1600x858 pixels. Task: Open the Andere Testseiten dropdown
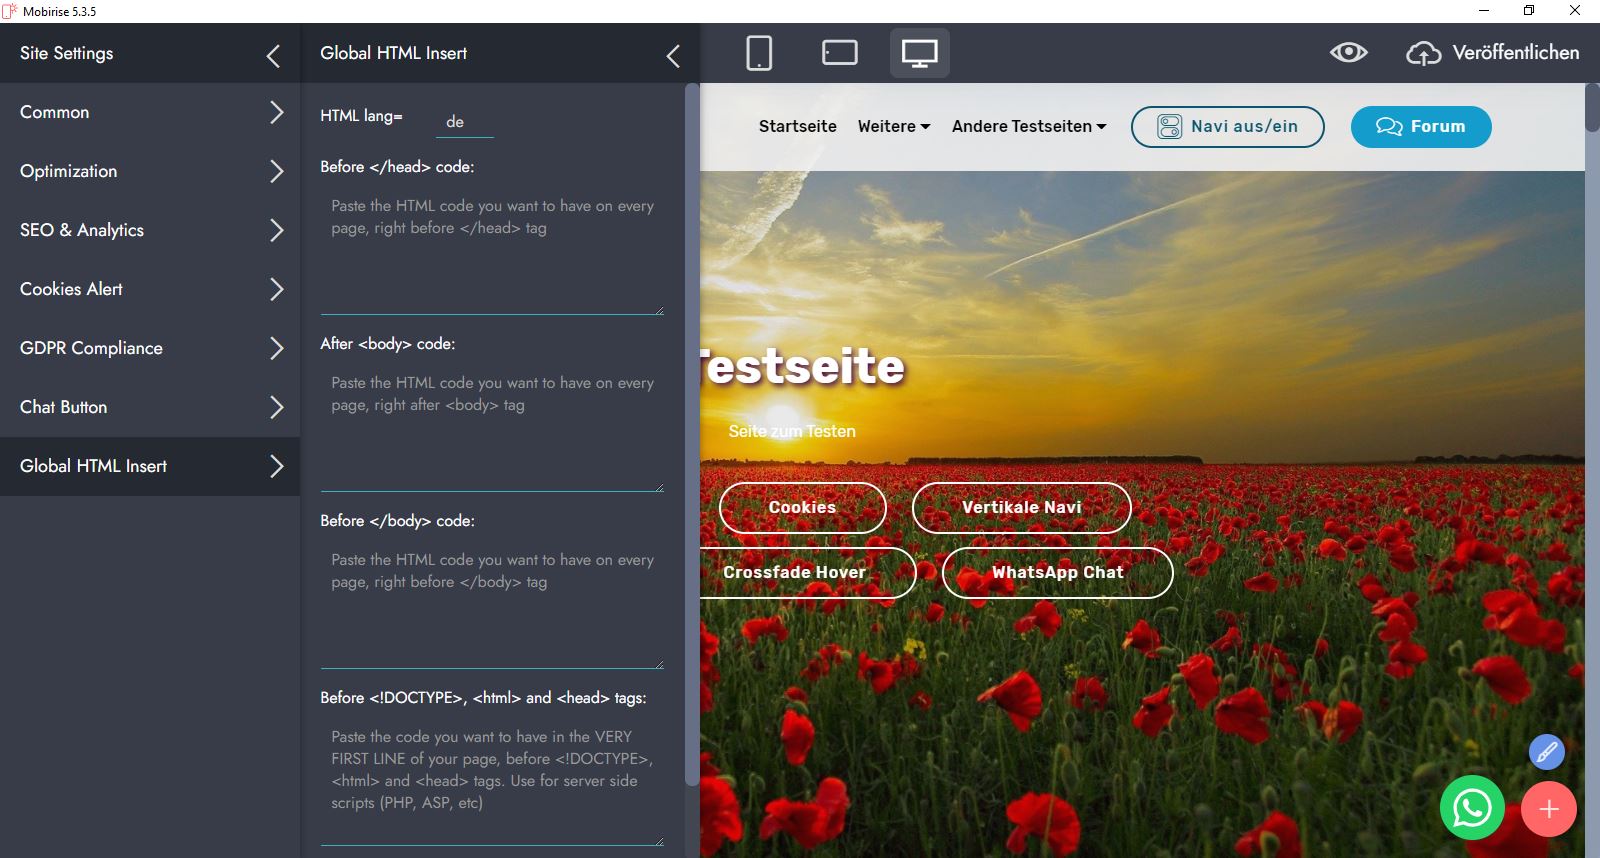[1028, 127]
